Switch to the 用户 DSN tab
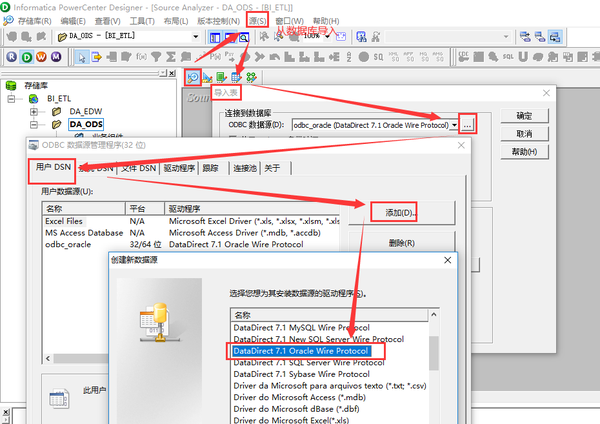 tap(53, 167)
